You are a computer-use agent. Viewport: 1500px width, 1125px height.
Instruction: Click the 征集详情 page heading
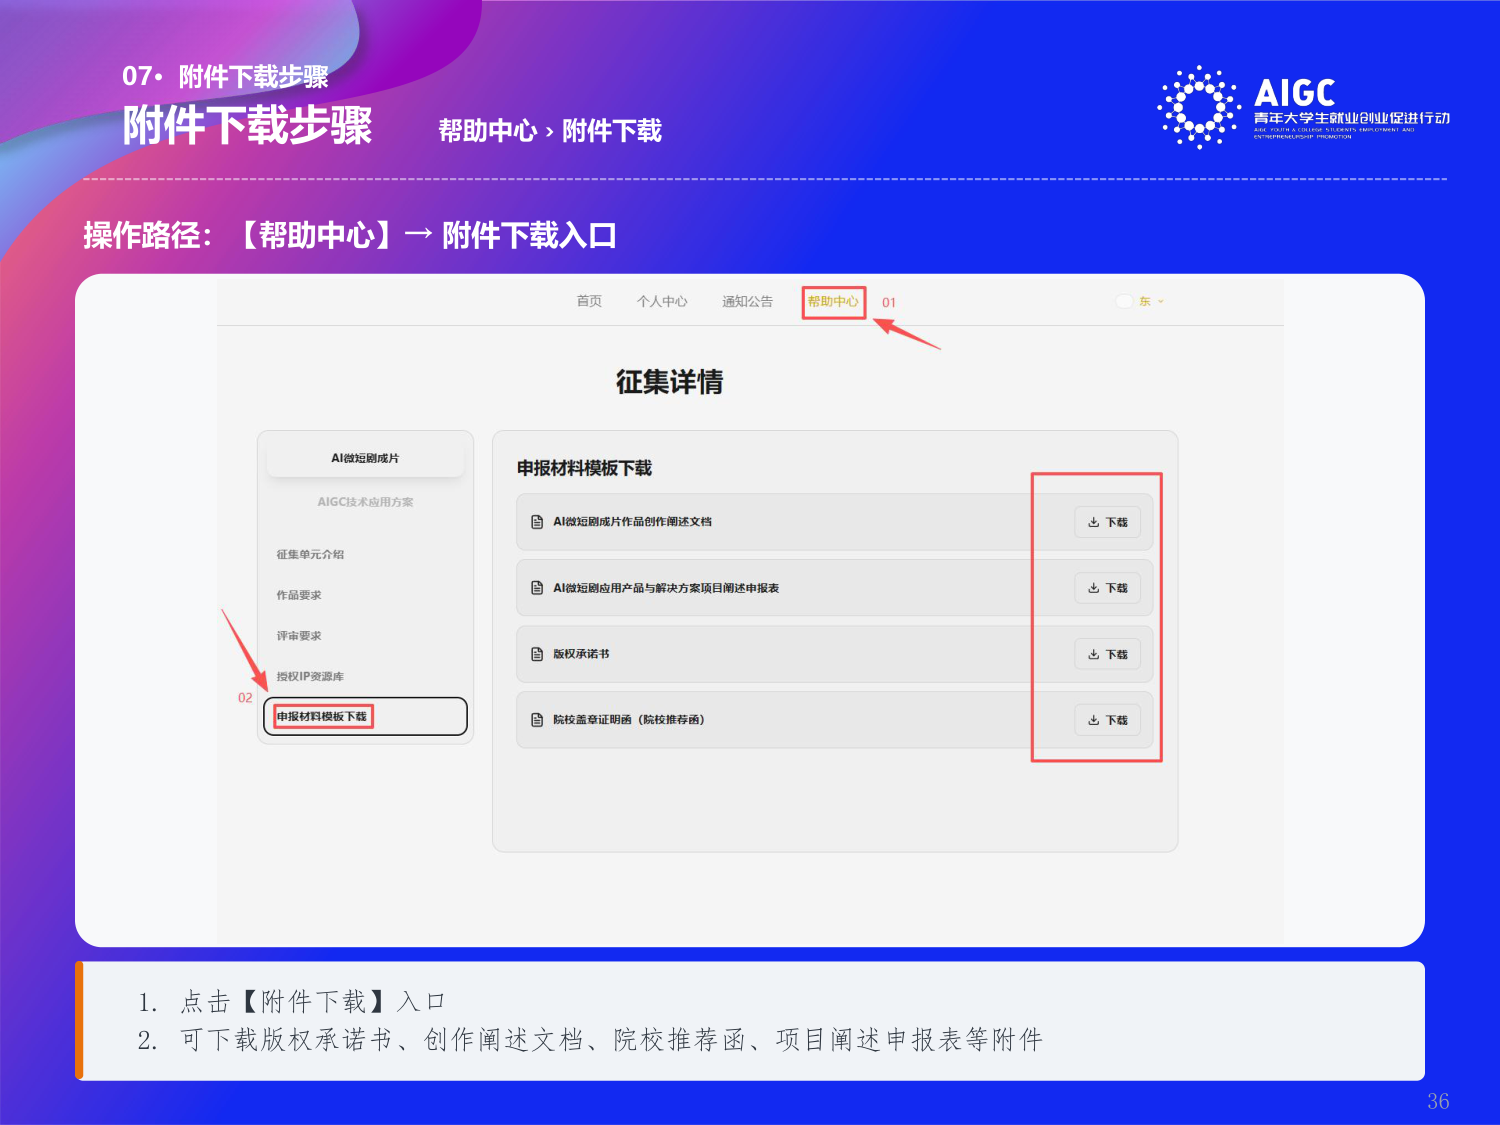[x=669, y=382]
